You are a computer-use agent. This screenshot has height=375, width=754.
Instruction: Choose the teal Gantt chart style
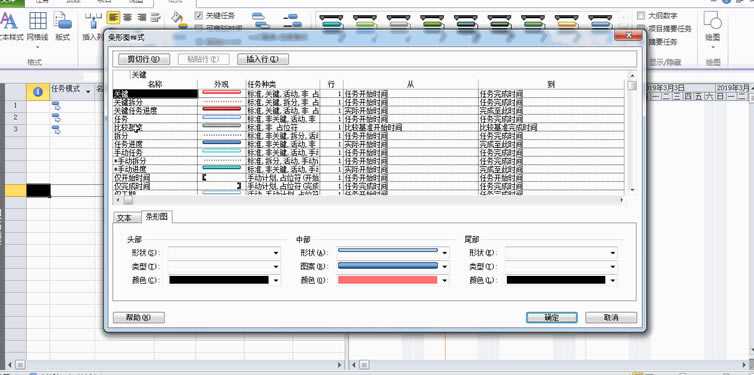(x=331, y=21)
